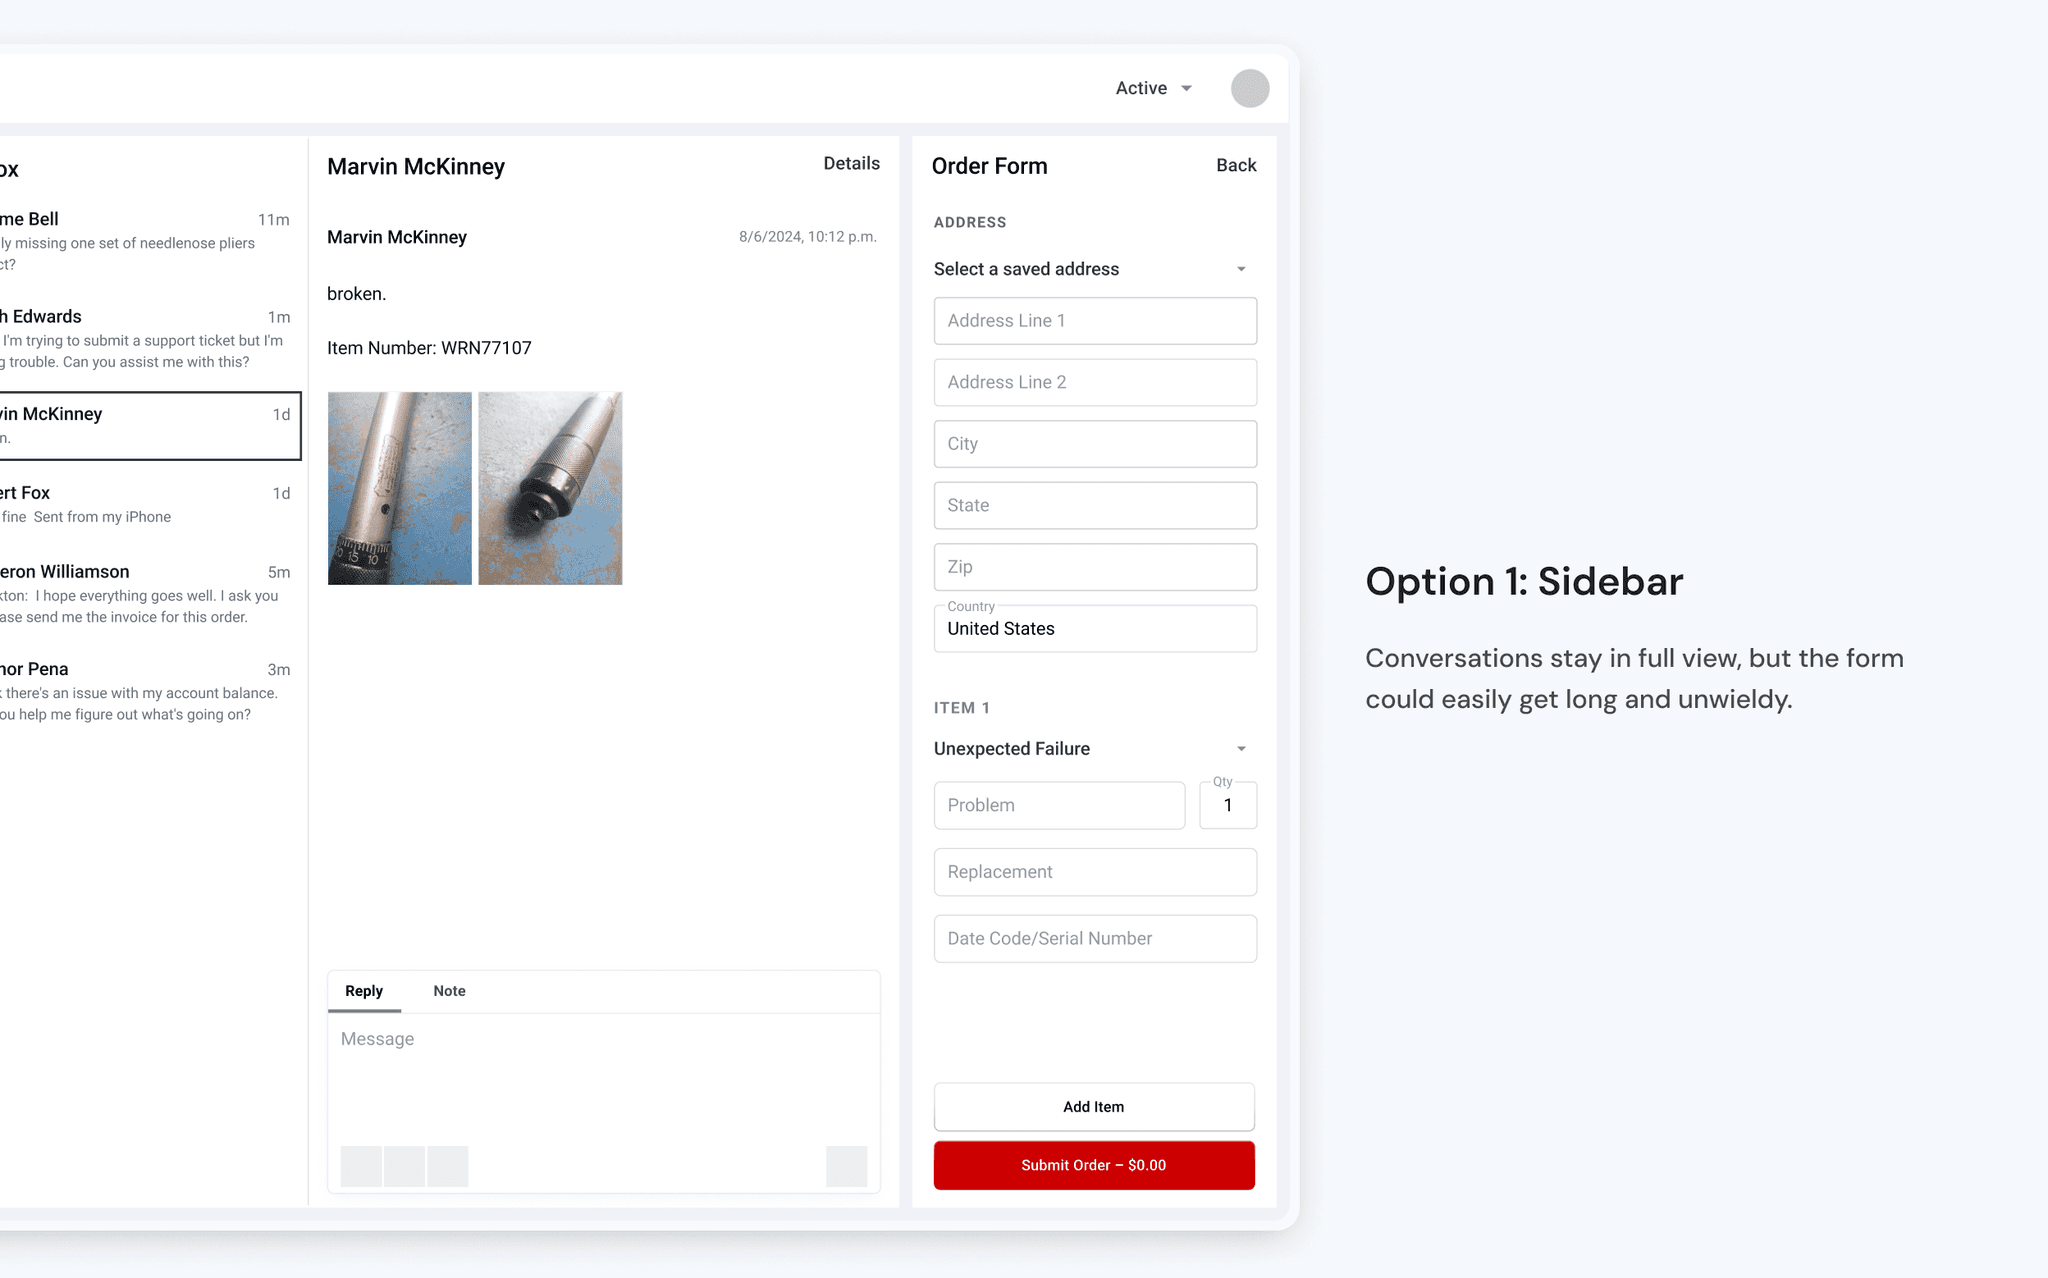
Task: Click Submit Order $0.00 button
Action: pos(1094,1163)
